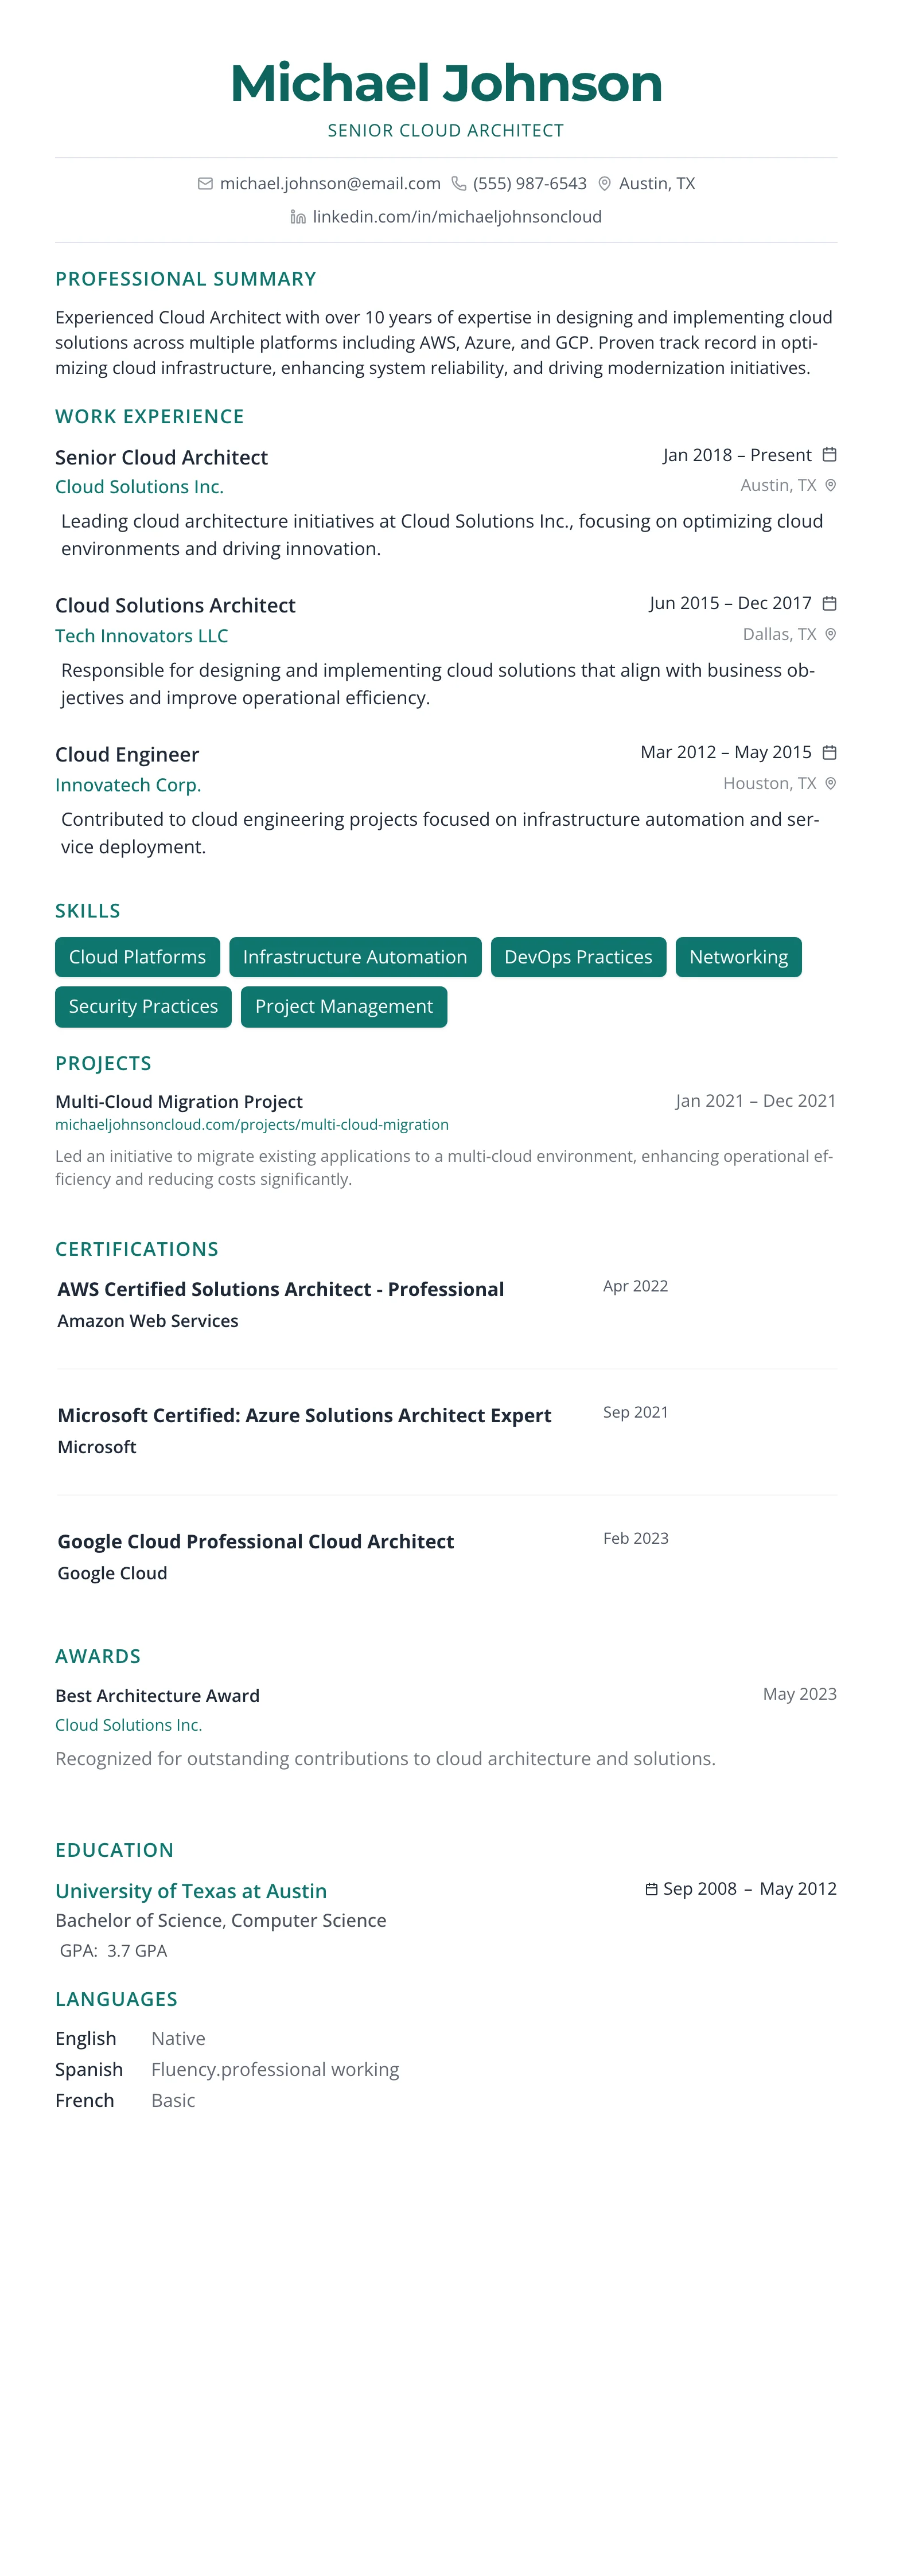Click the DevOps Practices skill badge
Image resolution: width=911 pixels, height=2576 pixels.
[x=578, y=957]
